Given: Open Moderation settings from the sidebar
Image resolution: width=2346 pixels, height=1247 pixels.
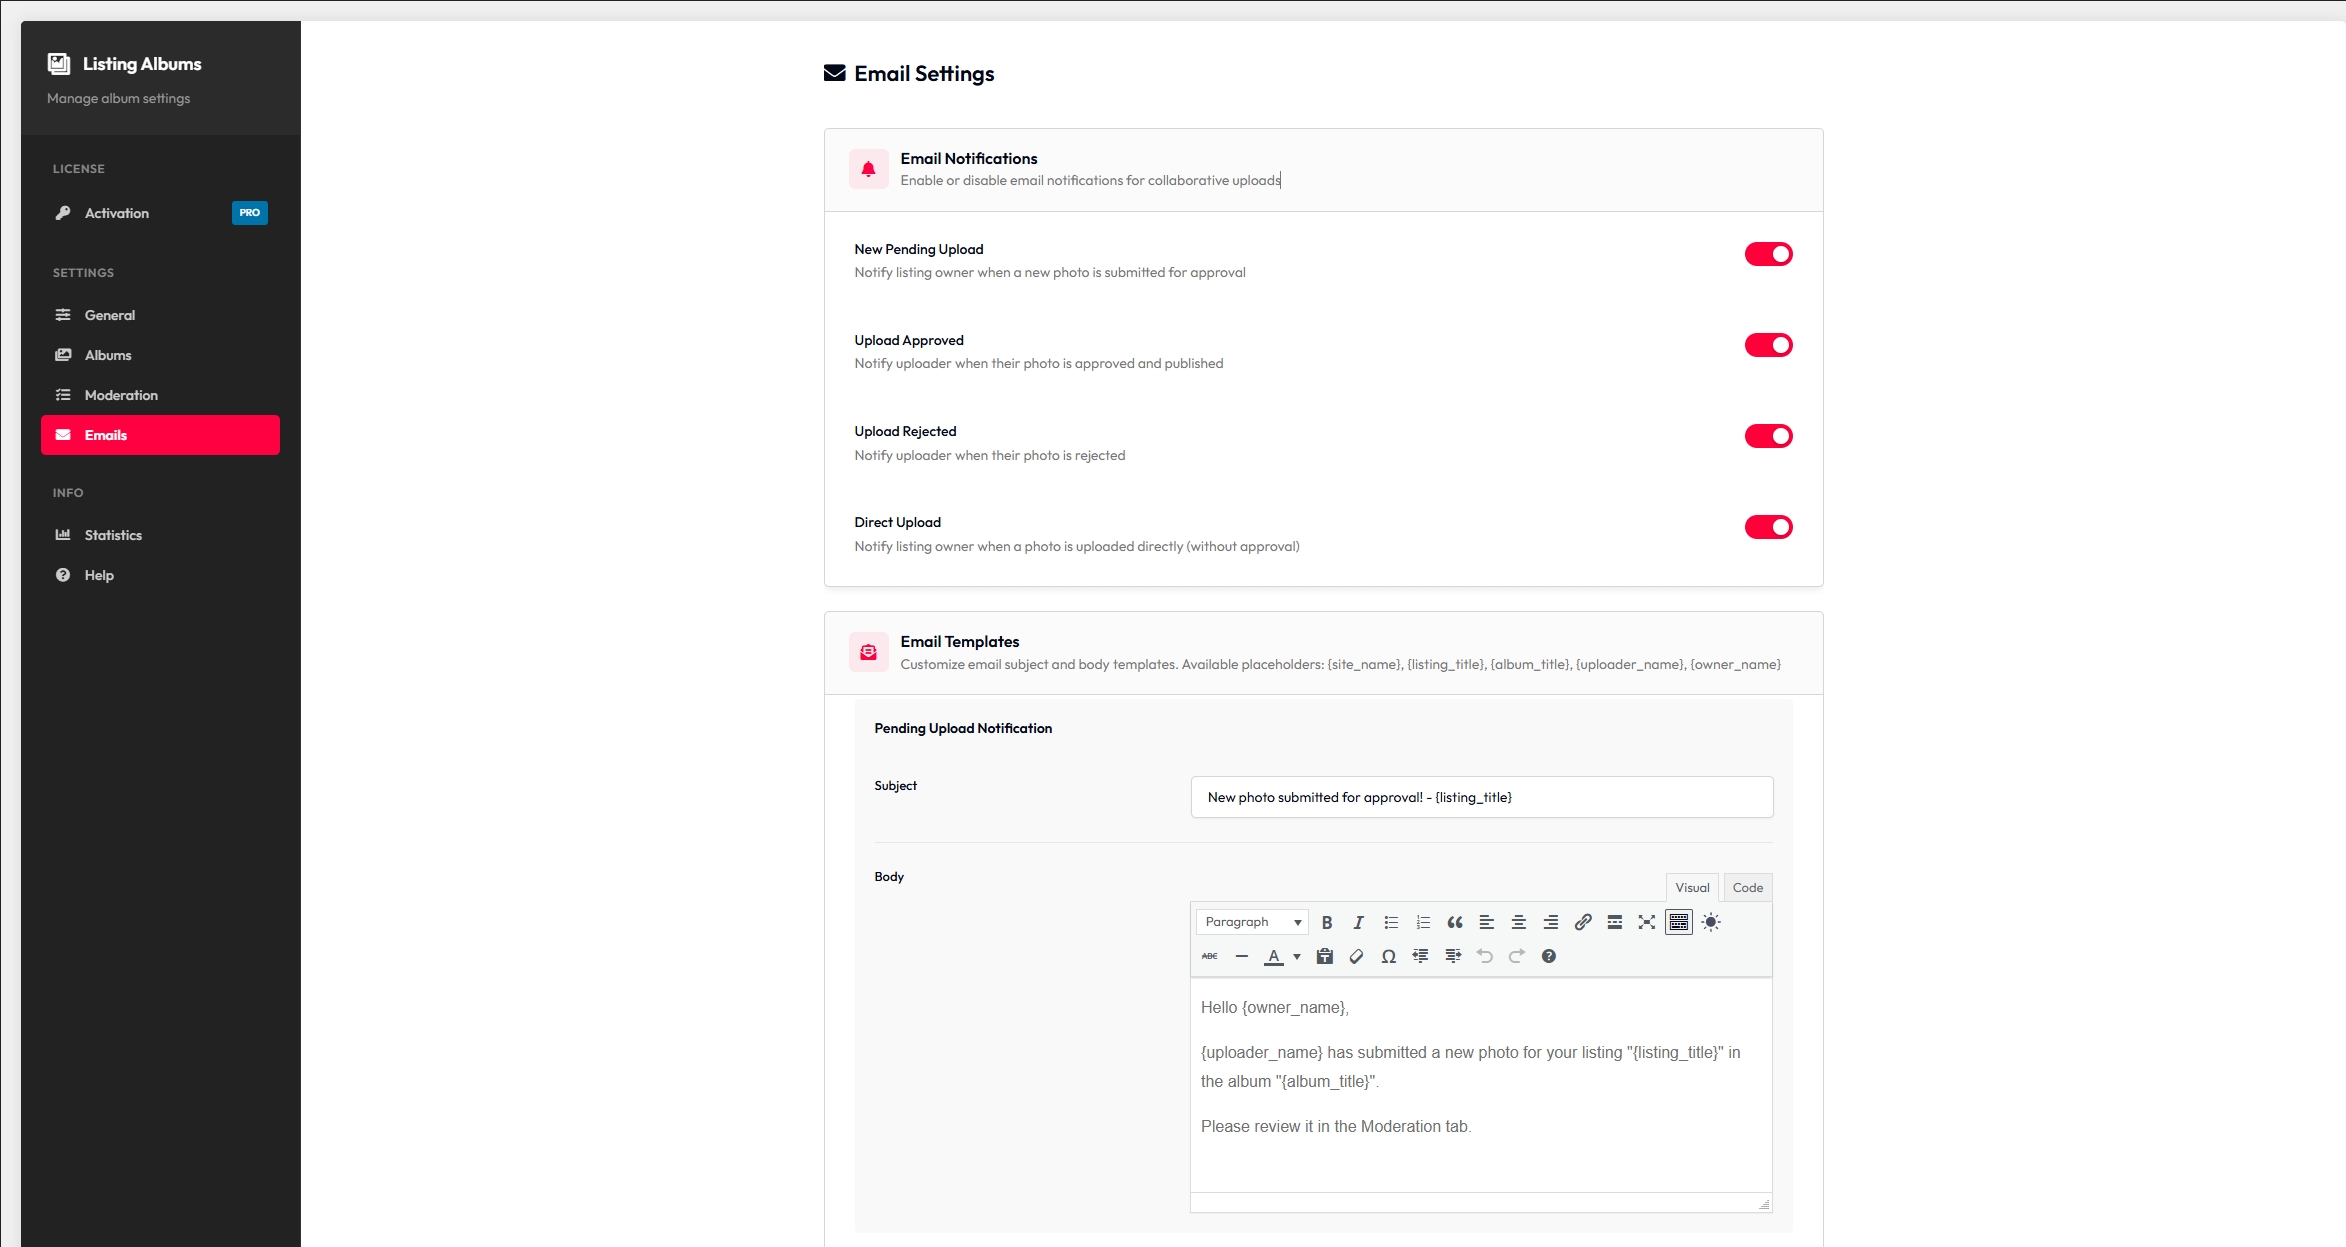Looking at the screenshot, I should (x=120, y=395).
